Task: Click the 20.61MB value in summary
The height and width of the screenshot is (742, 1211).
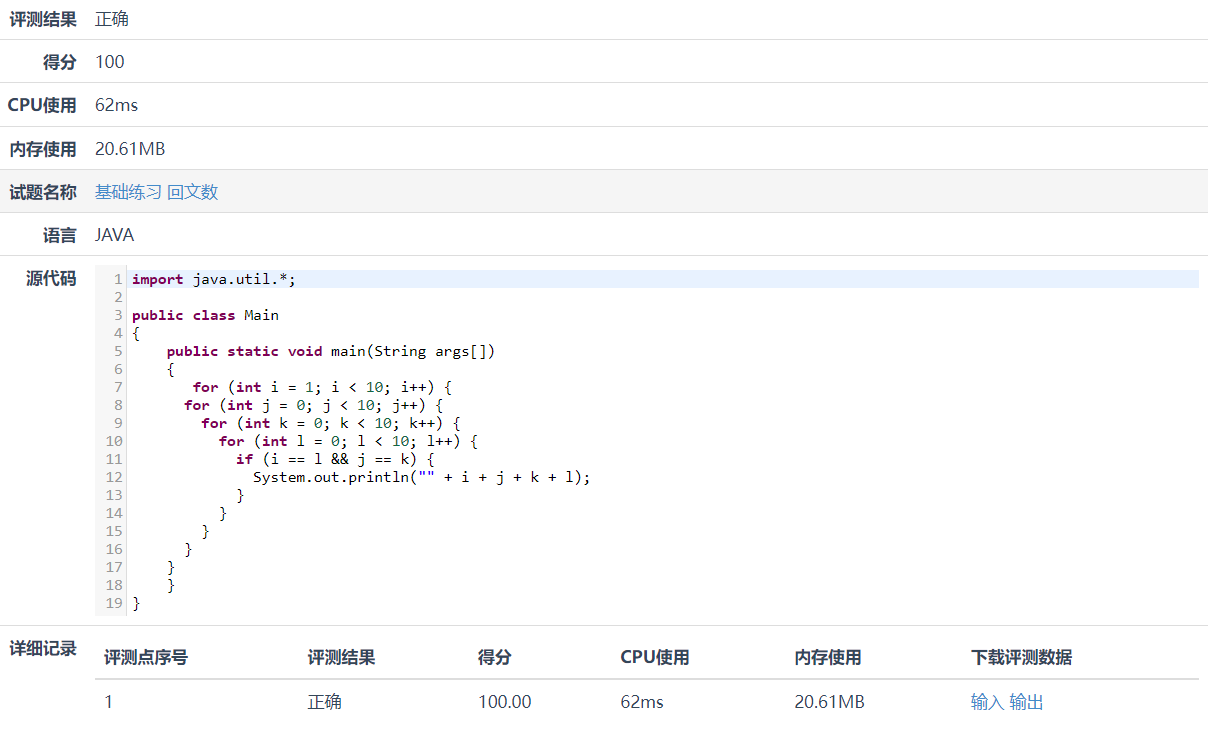Action: (130, 149)
